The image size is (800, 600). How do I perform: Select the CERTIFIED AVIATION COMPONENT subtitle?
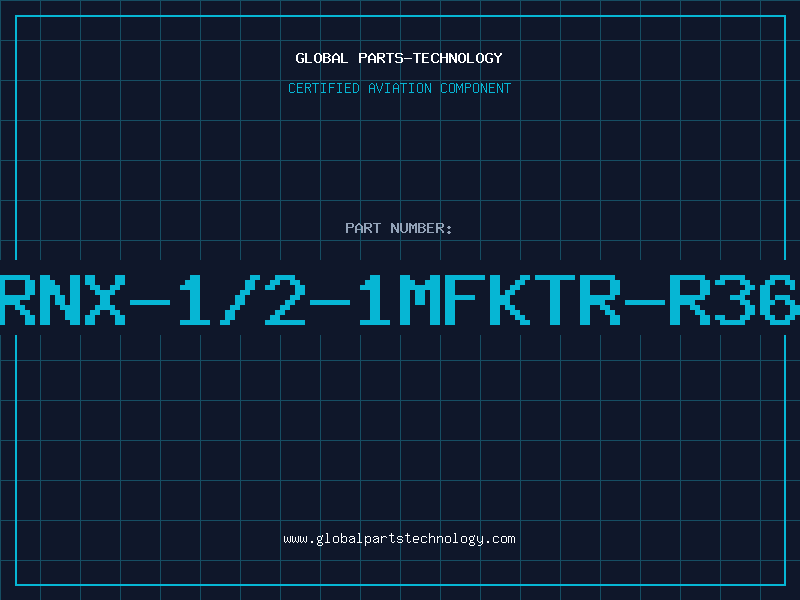(x=399, y=88)
